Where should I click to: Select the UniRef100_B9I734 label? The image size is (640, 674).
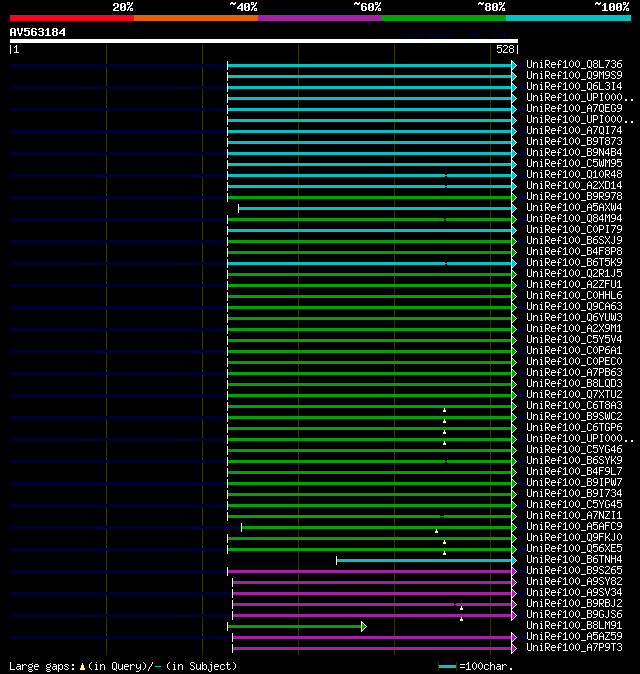(x=574, y=494)
